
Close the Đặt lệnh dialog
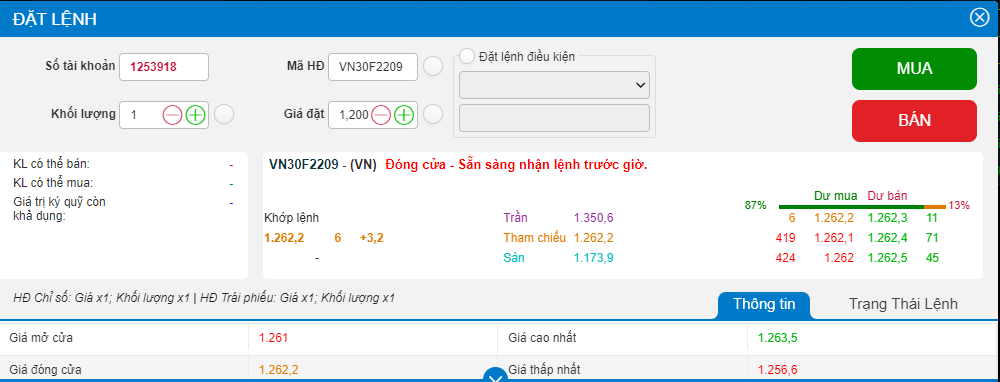978,18
